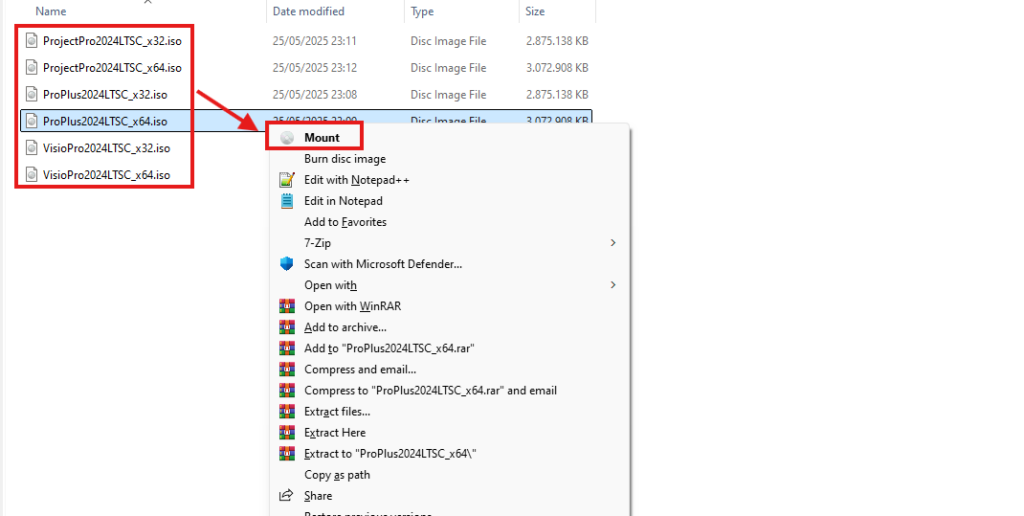1024x516 pixels.
Task: Click the WinRAR icon beside Extract files
Action: [x=287, y=411]
